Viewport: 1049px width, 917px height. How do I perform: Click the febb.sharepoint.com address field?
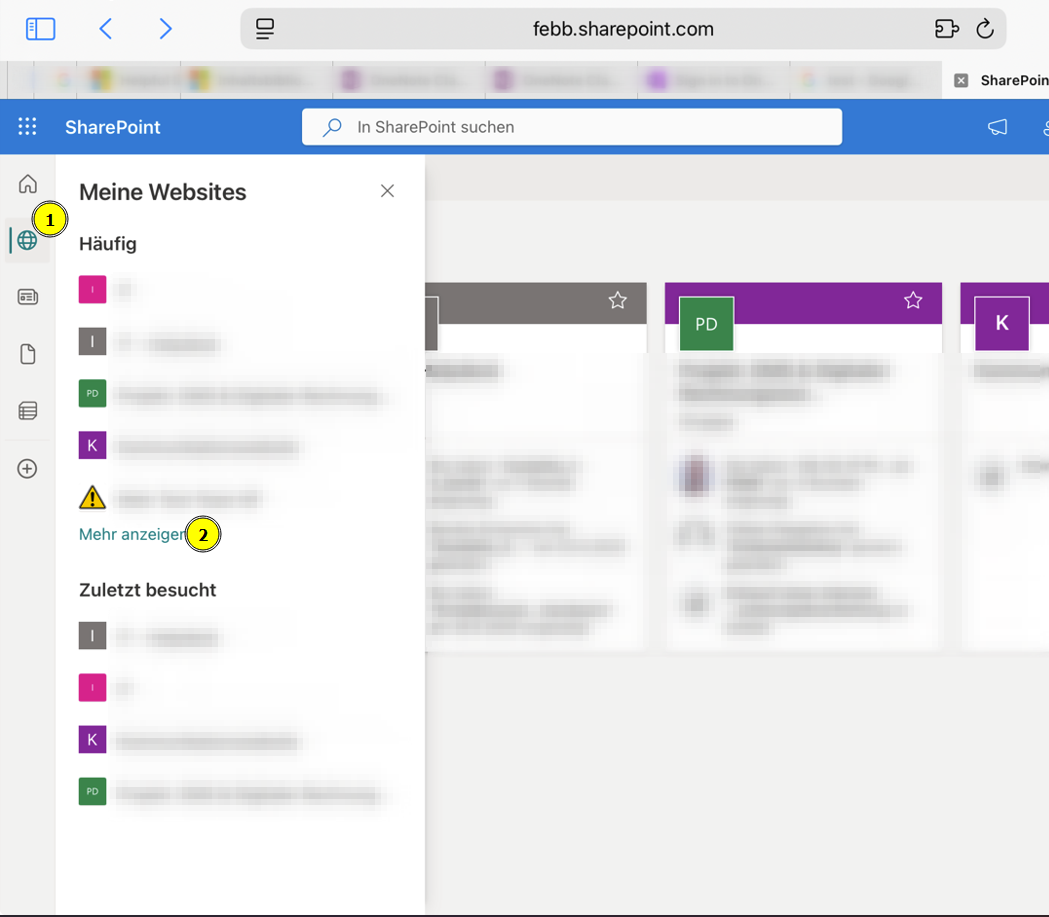(x=623, y=29)
